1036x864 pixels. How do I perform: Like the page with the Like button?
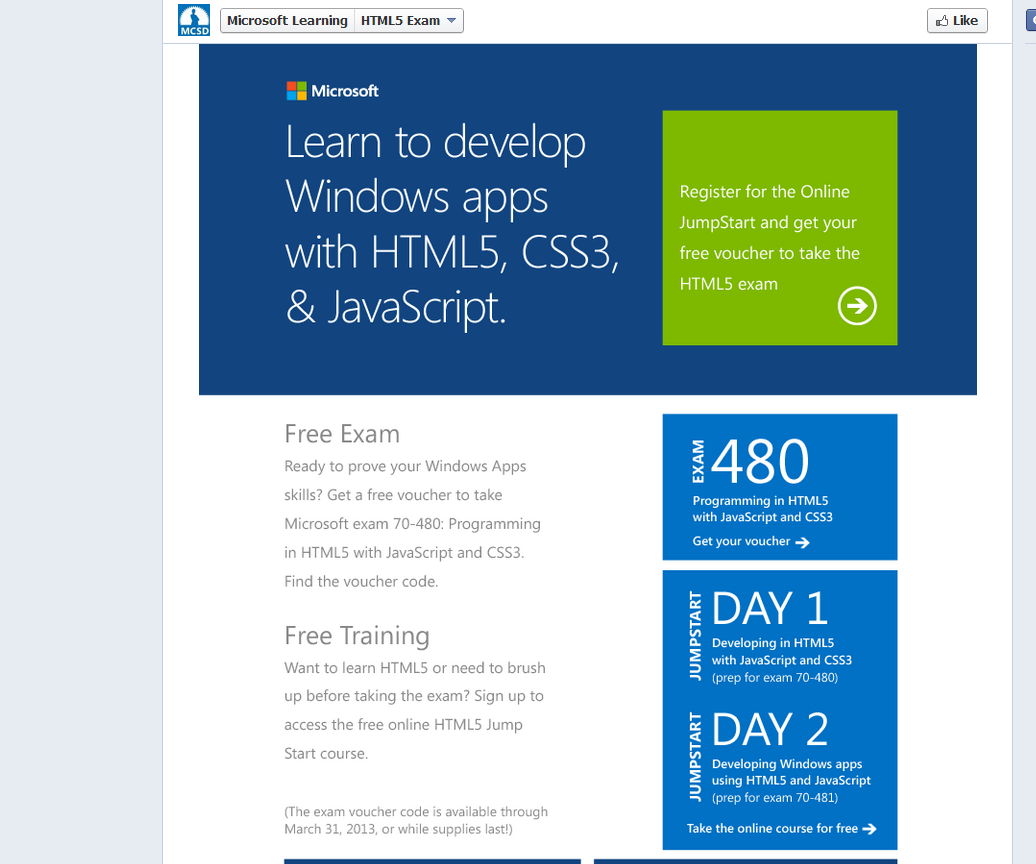(957, 20)
